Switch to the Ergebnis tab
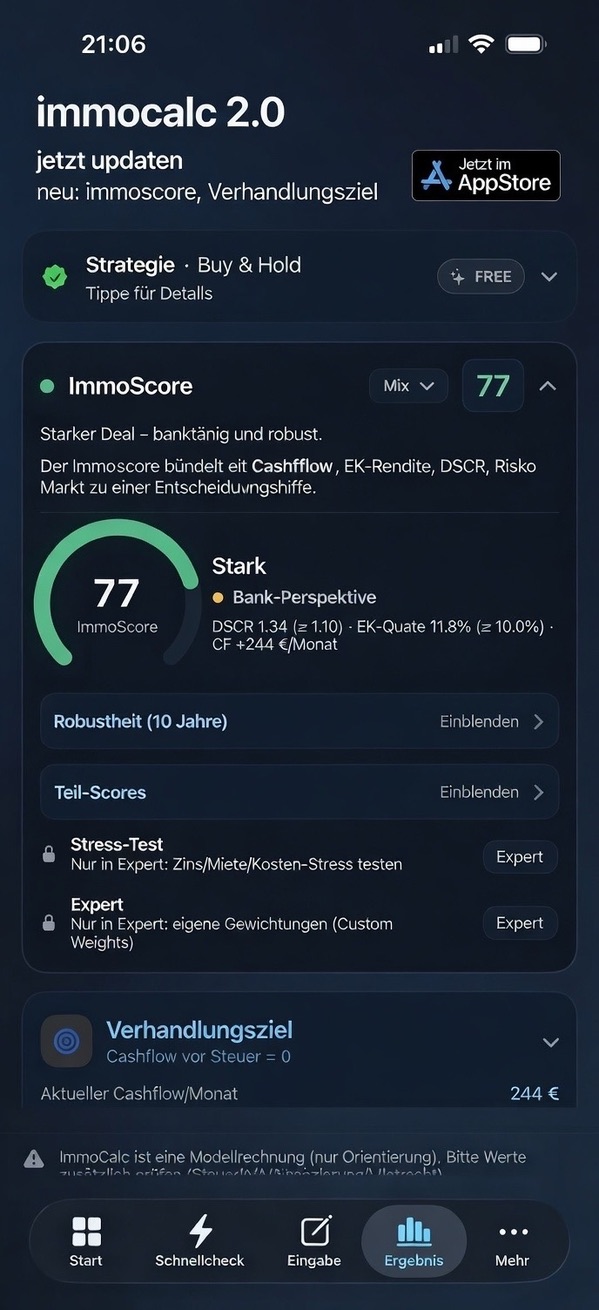The height and width of the screenshot is (1310, 599). pyautogui.click(x=413, y=1240)
